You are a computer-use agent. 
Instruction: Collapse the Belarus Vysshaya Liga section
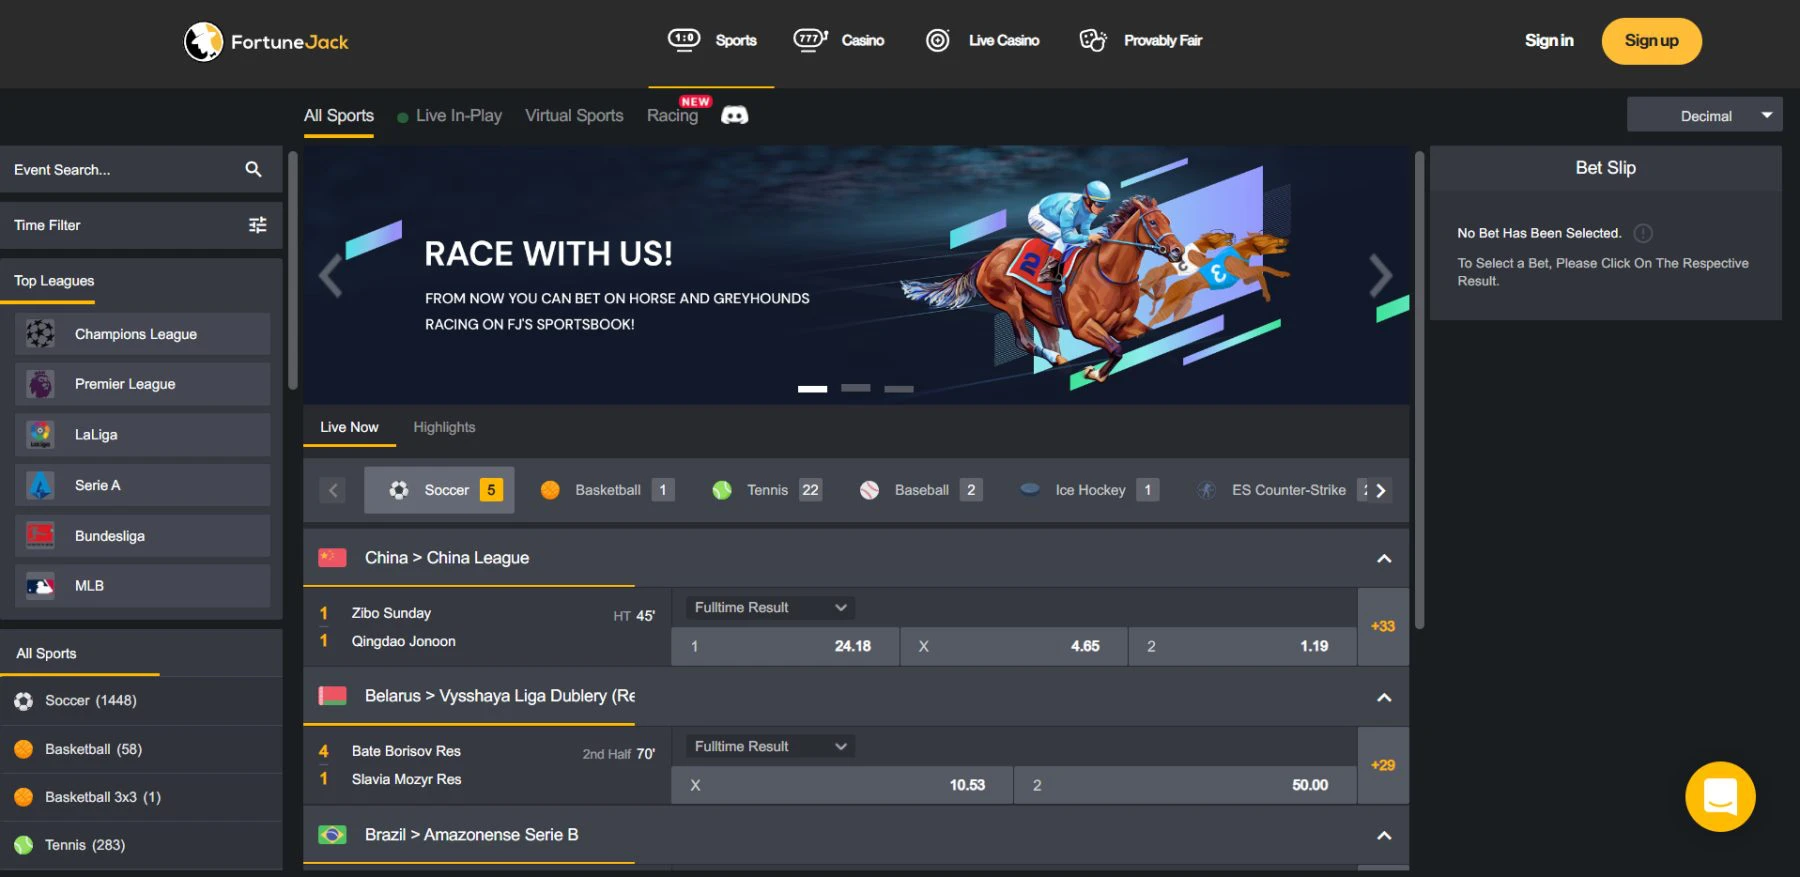tap(1384, 697)
